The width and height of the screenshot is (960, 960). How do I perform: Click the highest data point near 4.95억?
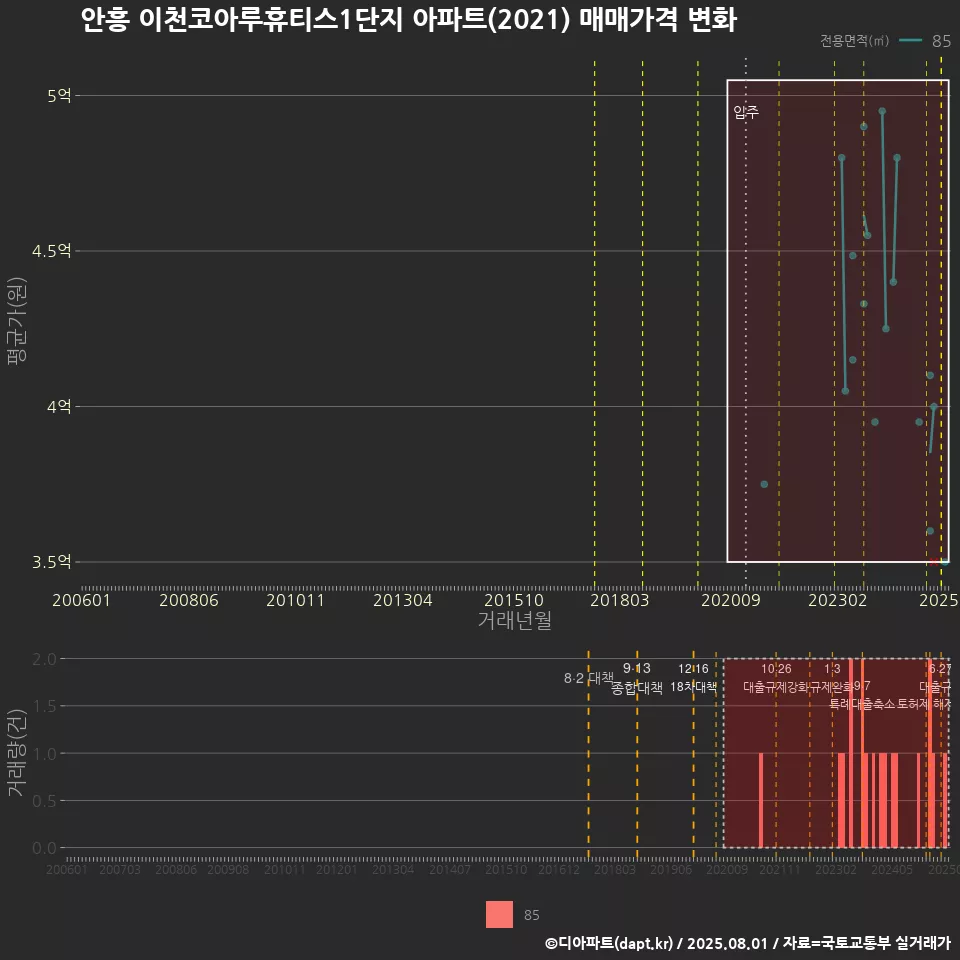[x=882, y=111]
